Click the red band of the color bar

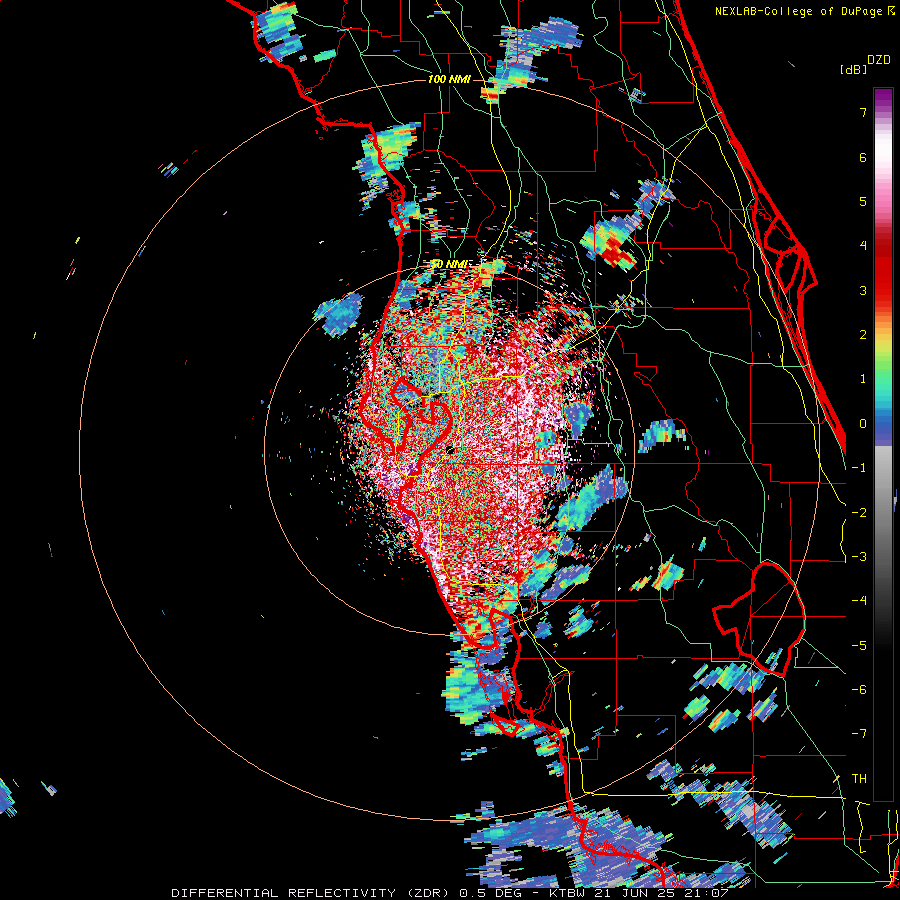(883, 276)
